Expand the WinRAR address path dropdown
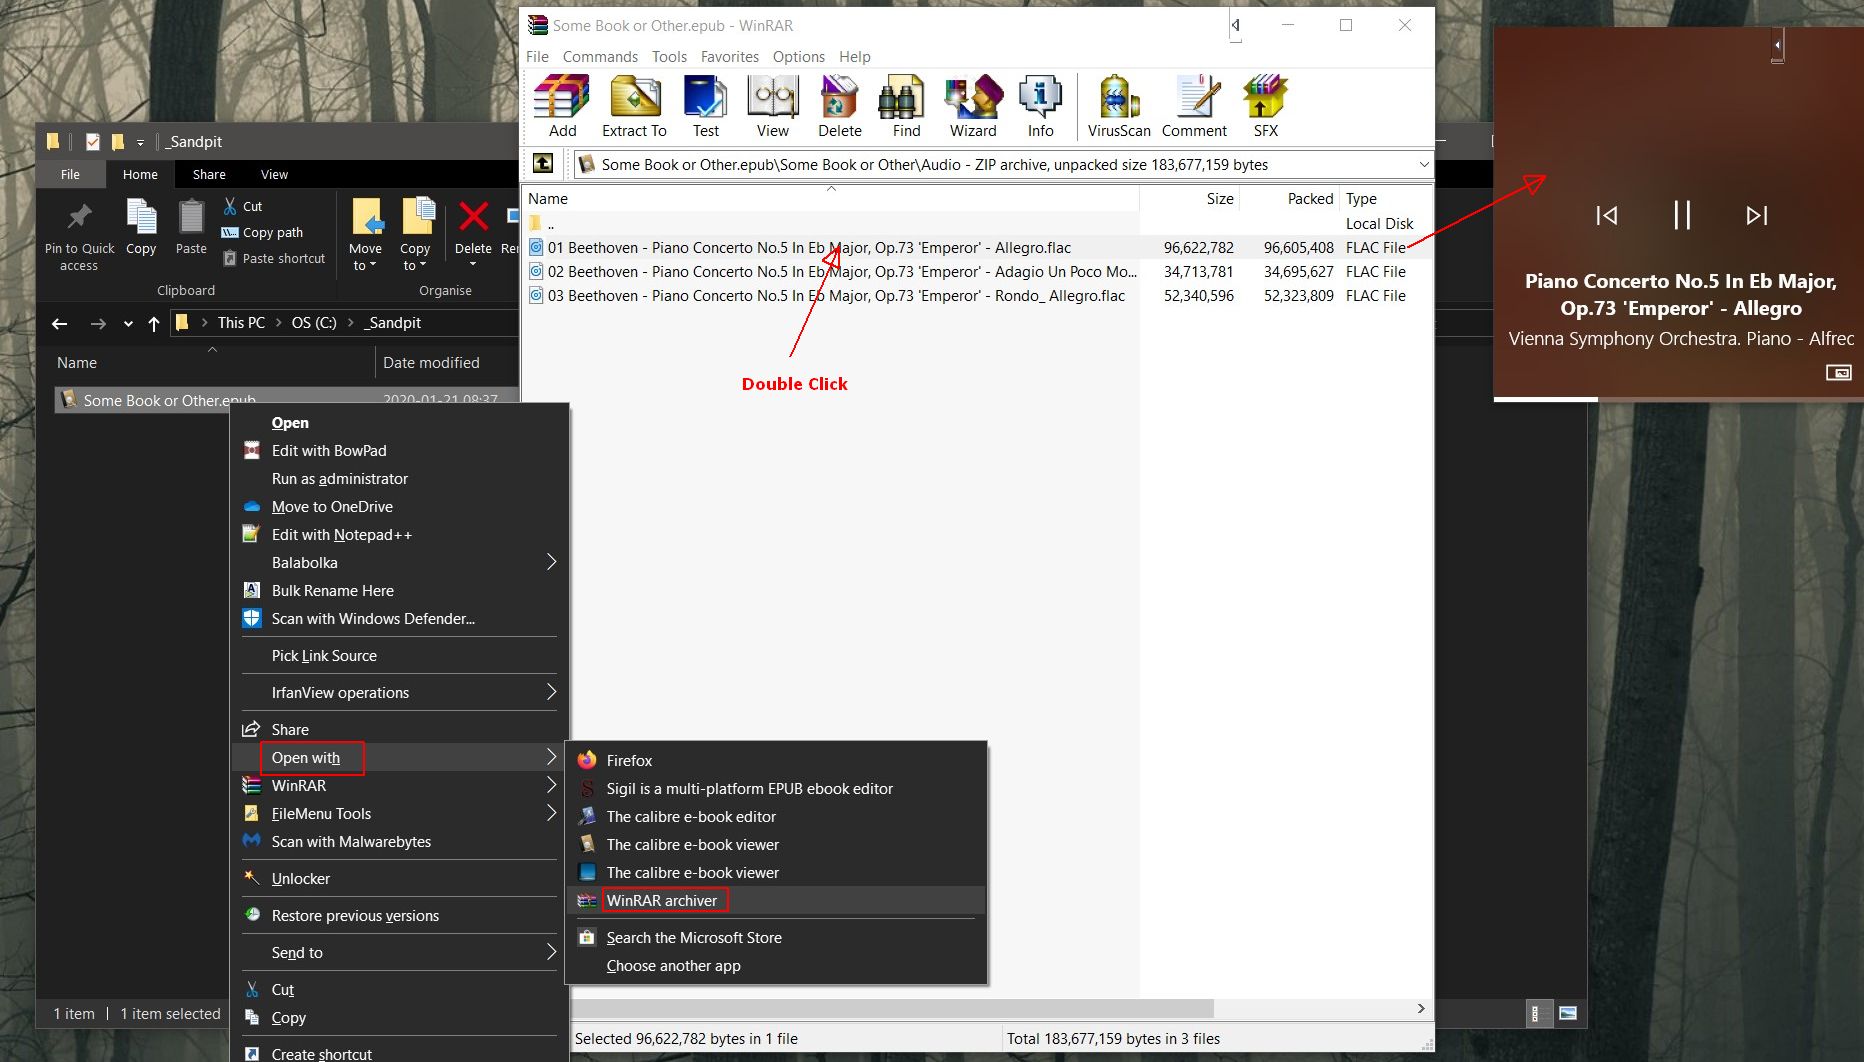 click(1423, 164)
